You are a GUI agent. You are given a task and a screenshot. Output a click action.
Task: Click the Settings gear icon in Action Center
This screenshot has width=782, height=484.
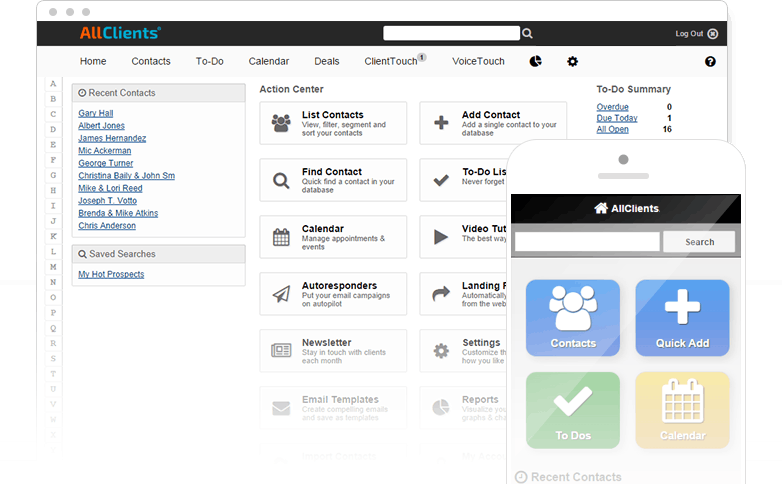(x=441, y=351)
